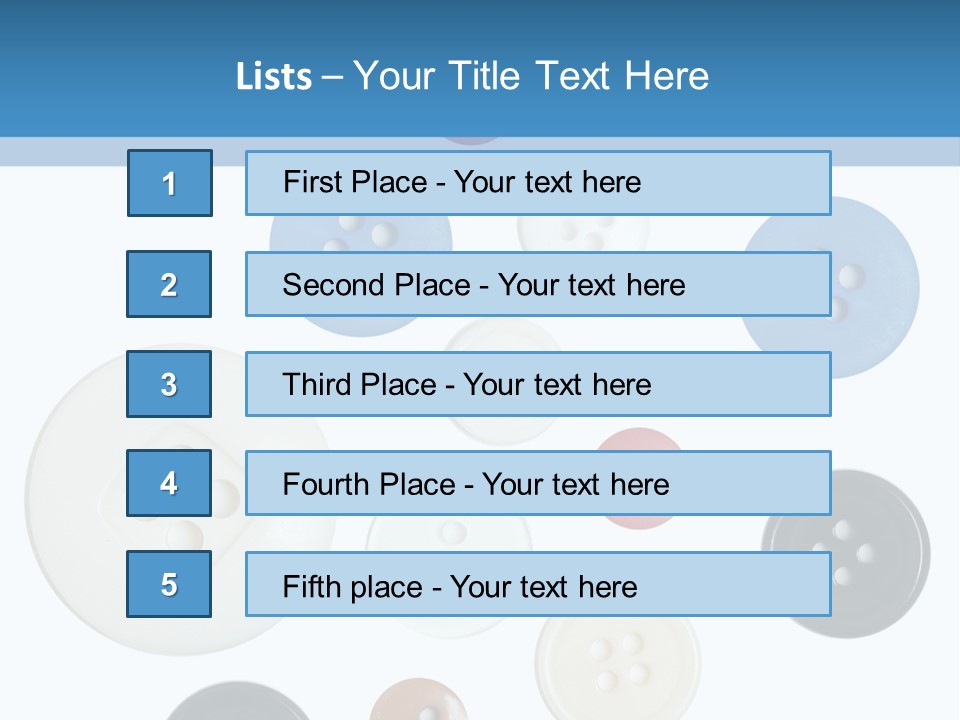Select the 'Second Place' text bar
This screenshot has height=720, width=960.
538,284
